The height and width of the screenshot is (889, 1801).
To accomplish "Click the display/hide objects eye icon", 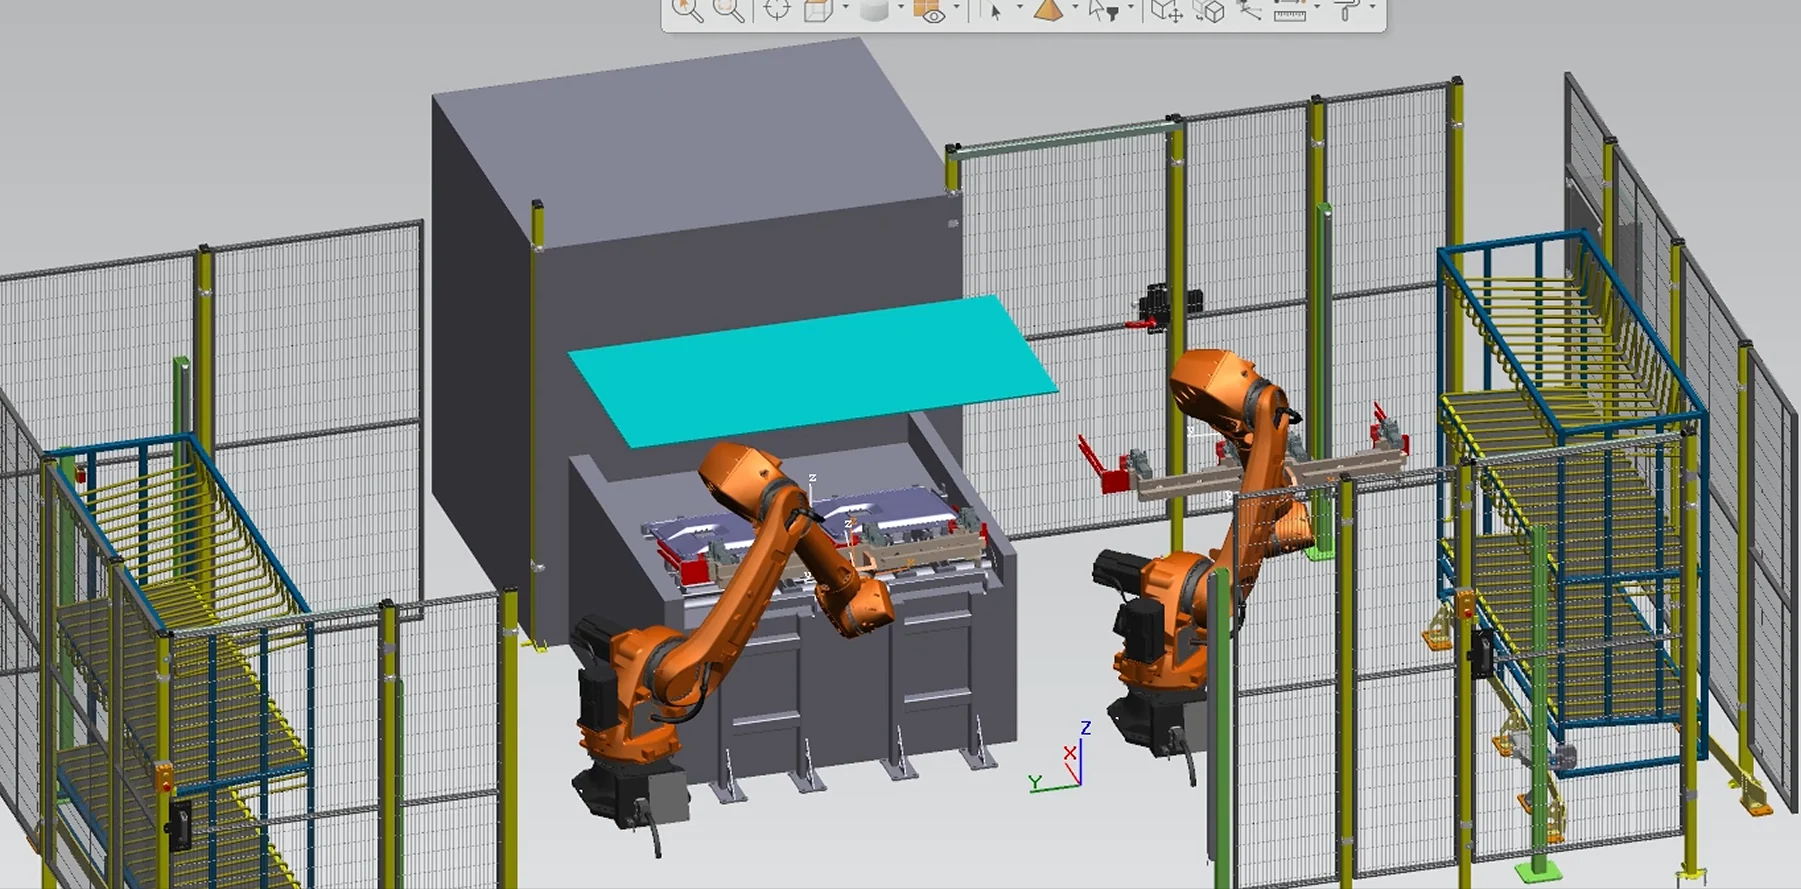I will pos(930,10).
